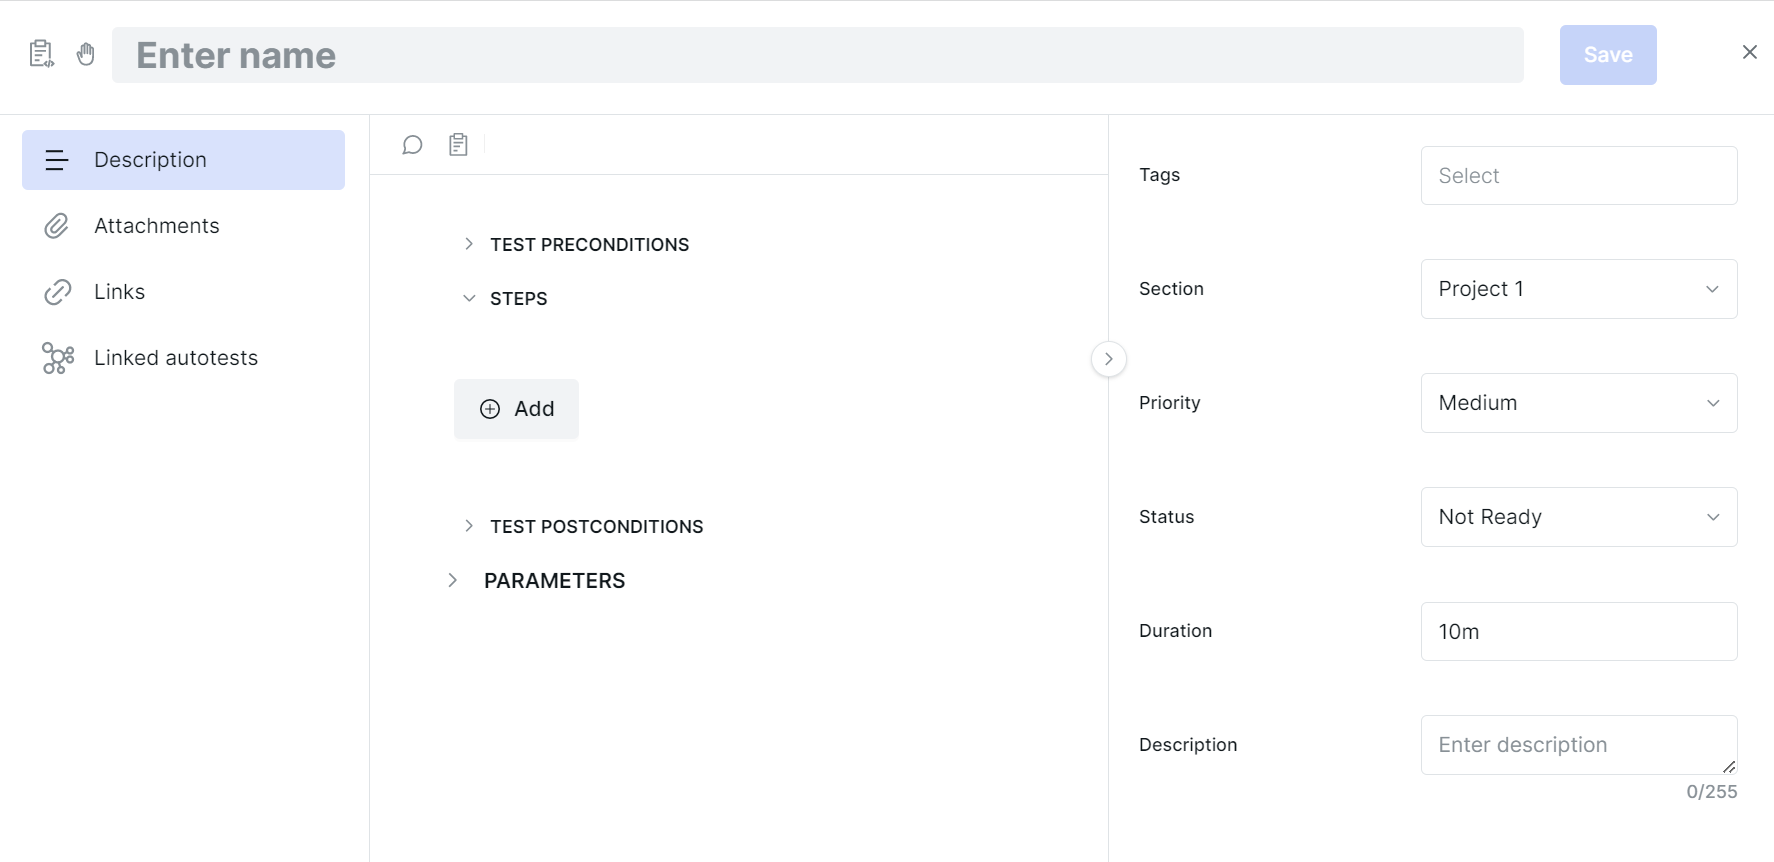
Task: Click the Status label
Action: click(1166, 517)
